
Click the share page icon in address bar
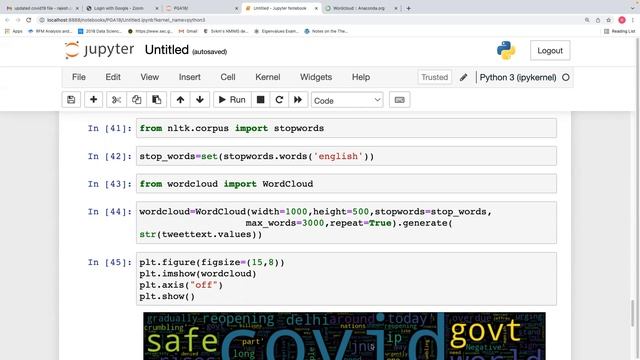click(x=598, y=20)
